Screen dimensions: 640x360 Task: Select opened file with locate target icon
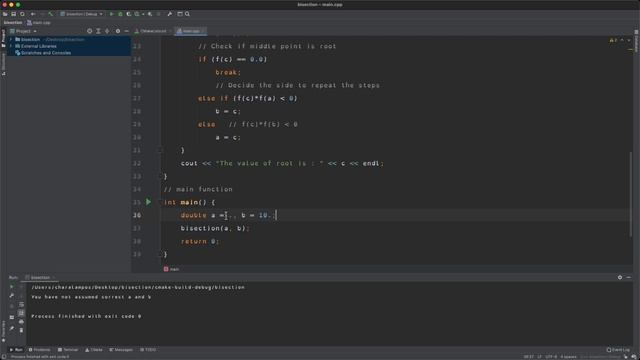[x=89, y=31]
